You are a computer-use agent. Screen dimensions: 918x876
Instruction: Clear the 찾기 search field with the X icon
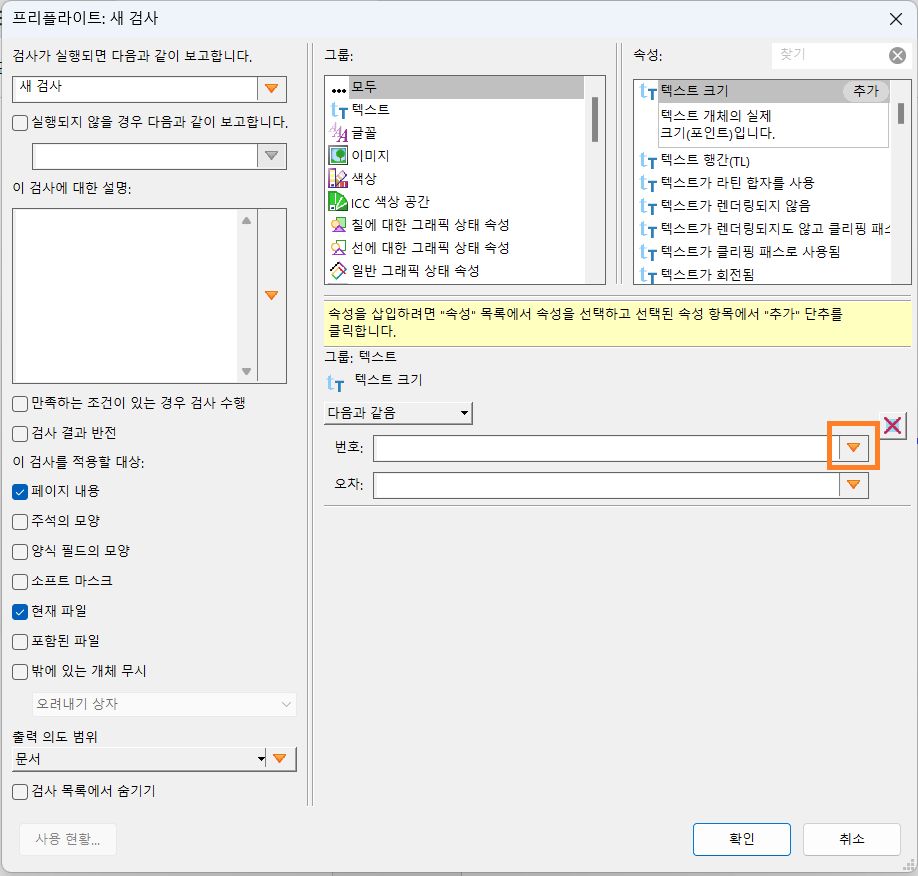[x=897, y=55]
